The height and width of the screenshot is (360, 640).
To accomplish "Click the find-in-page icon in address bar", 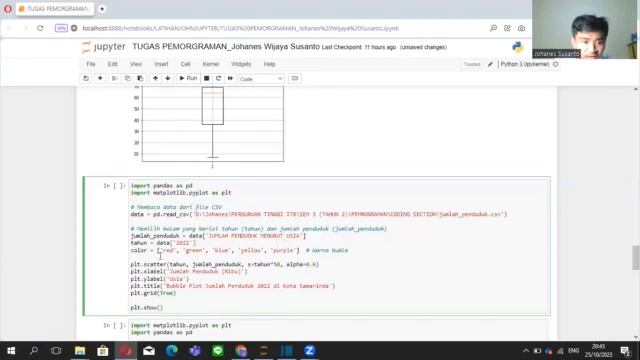I will 493,28.
